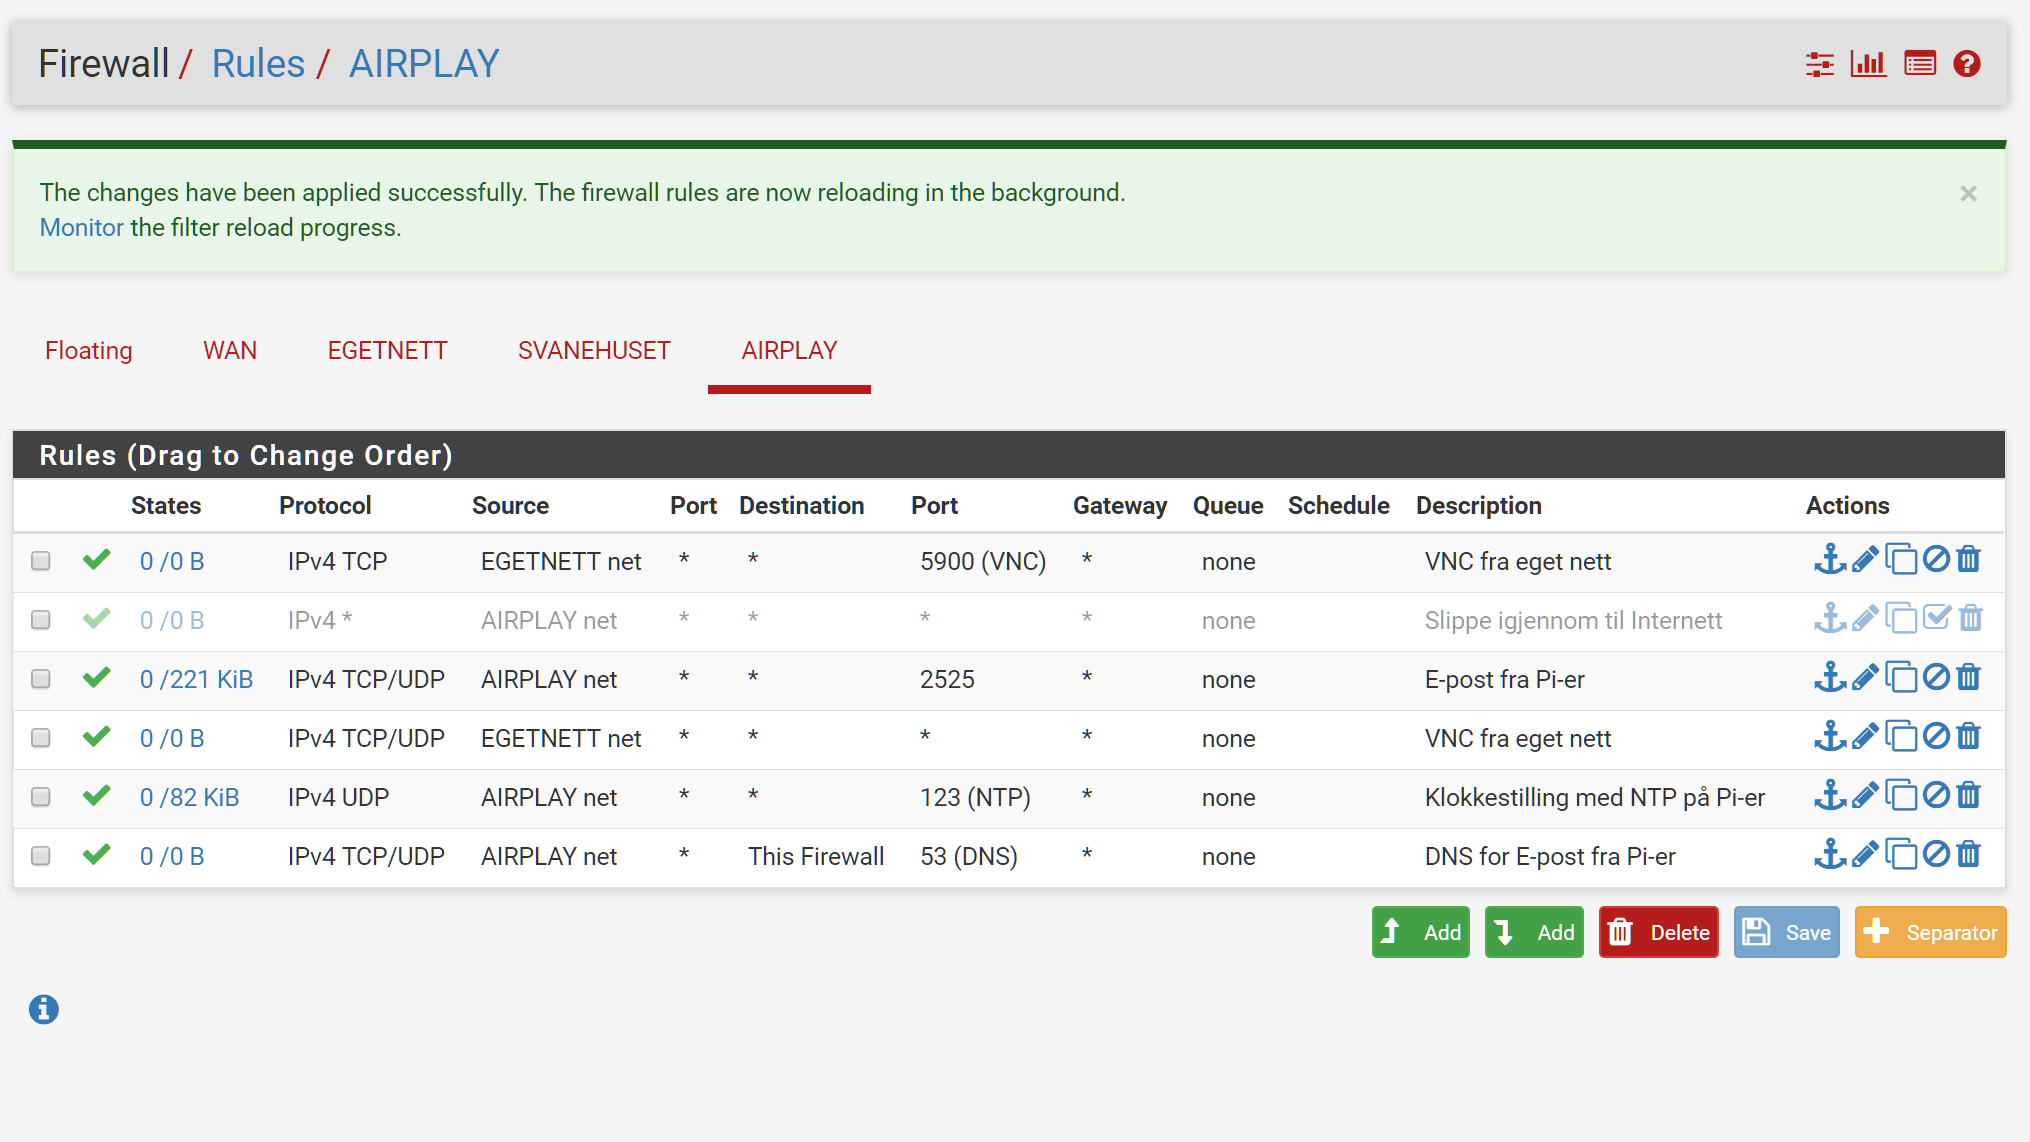The width and height of the screenshot is (2030, 1142).
Task: Add rule to top with up-arrow Add
Action: point(1420,932)
